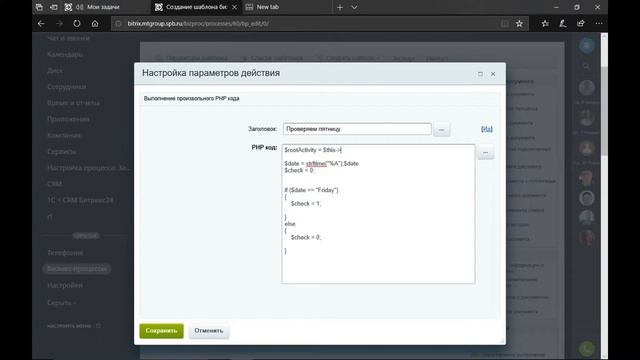The width and height of the screenshot is (640, 360).
Task: Click the Отменить button
Action: pos(209,331)
